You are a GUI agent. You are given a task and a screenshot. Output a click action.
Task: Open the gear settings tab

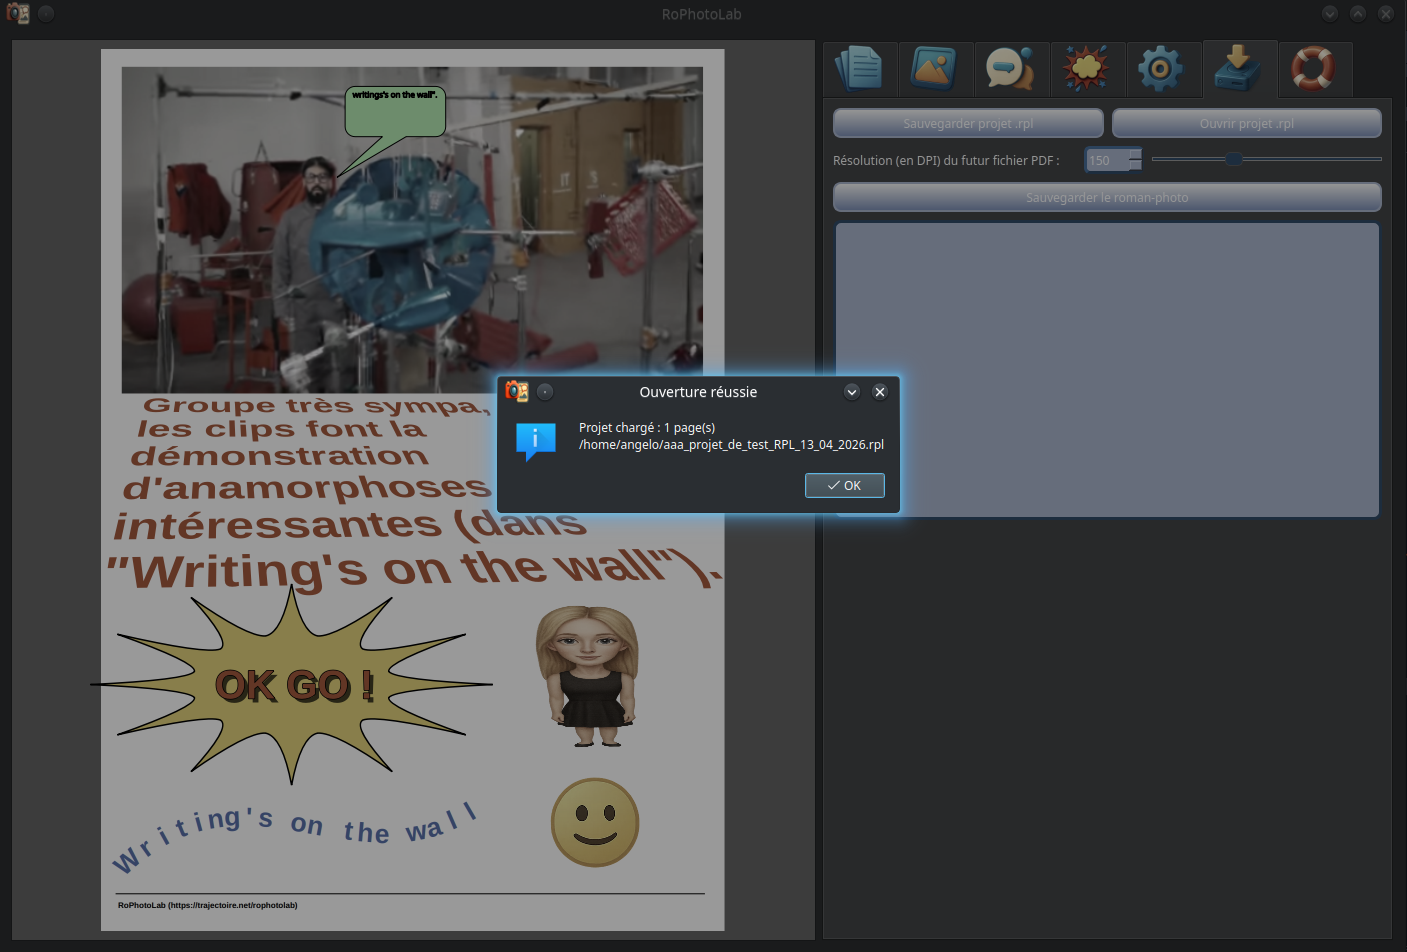tap(1162, 69)
